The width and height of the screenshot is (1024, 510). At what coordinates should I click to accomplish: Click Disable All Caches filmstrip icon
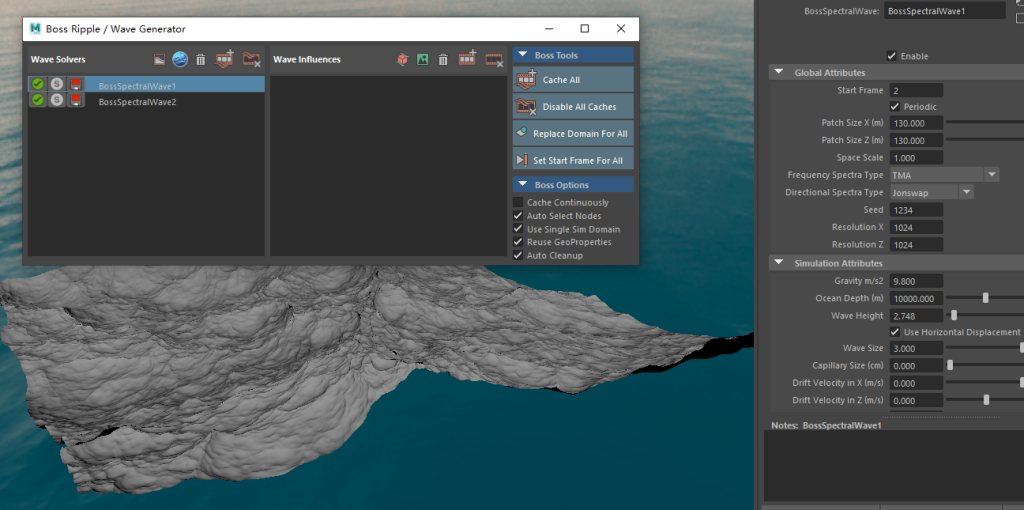(x=526, y=106)
